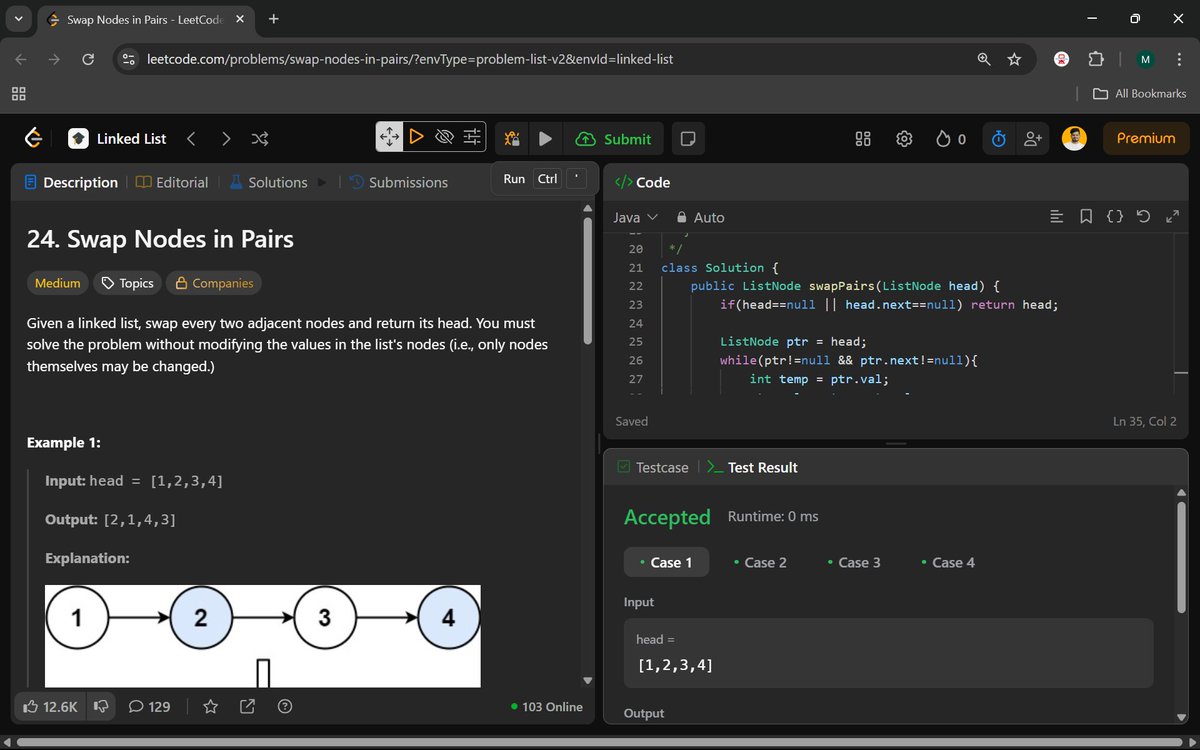Open the LeetCode home logo
The width and height of the screenshot is (1200, 750).
(33, 139)
